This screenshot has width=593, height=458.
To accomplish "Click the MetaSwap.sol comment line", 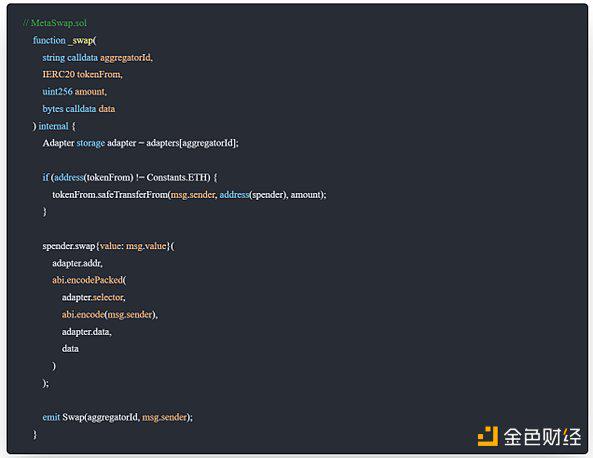I will [55, 23].
